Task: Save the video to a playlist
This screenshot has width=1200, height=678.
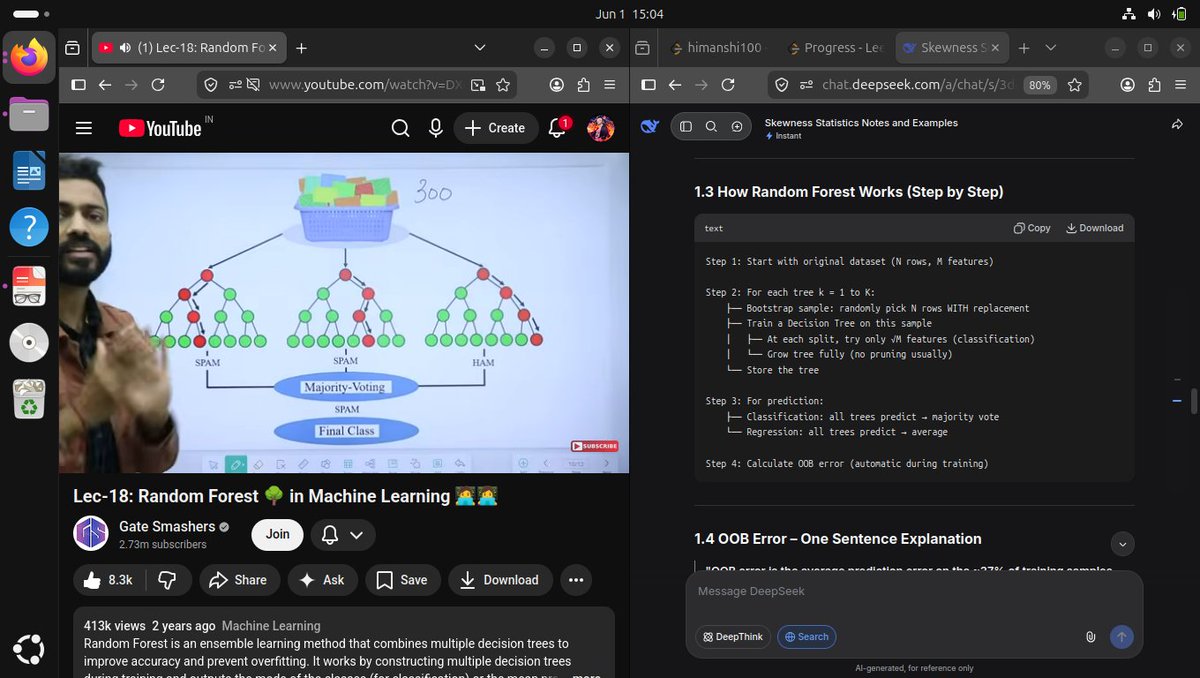Action: click(x=401, y=580)
